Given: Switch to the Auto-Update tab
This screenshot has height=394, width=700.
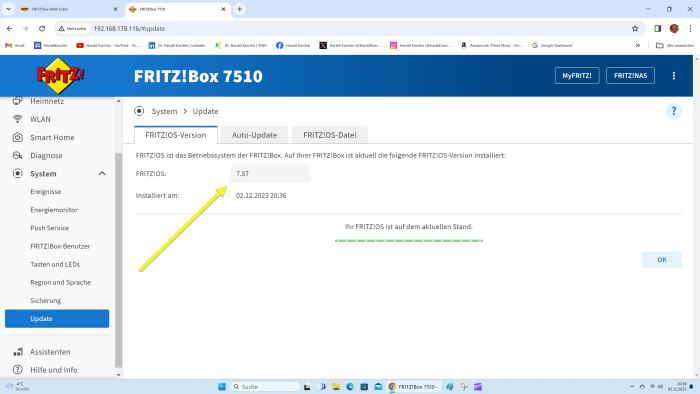Looking at the screenshot, I should point(254,135).
